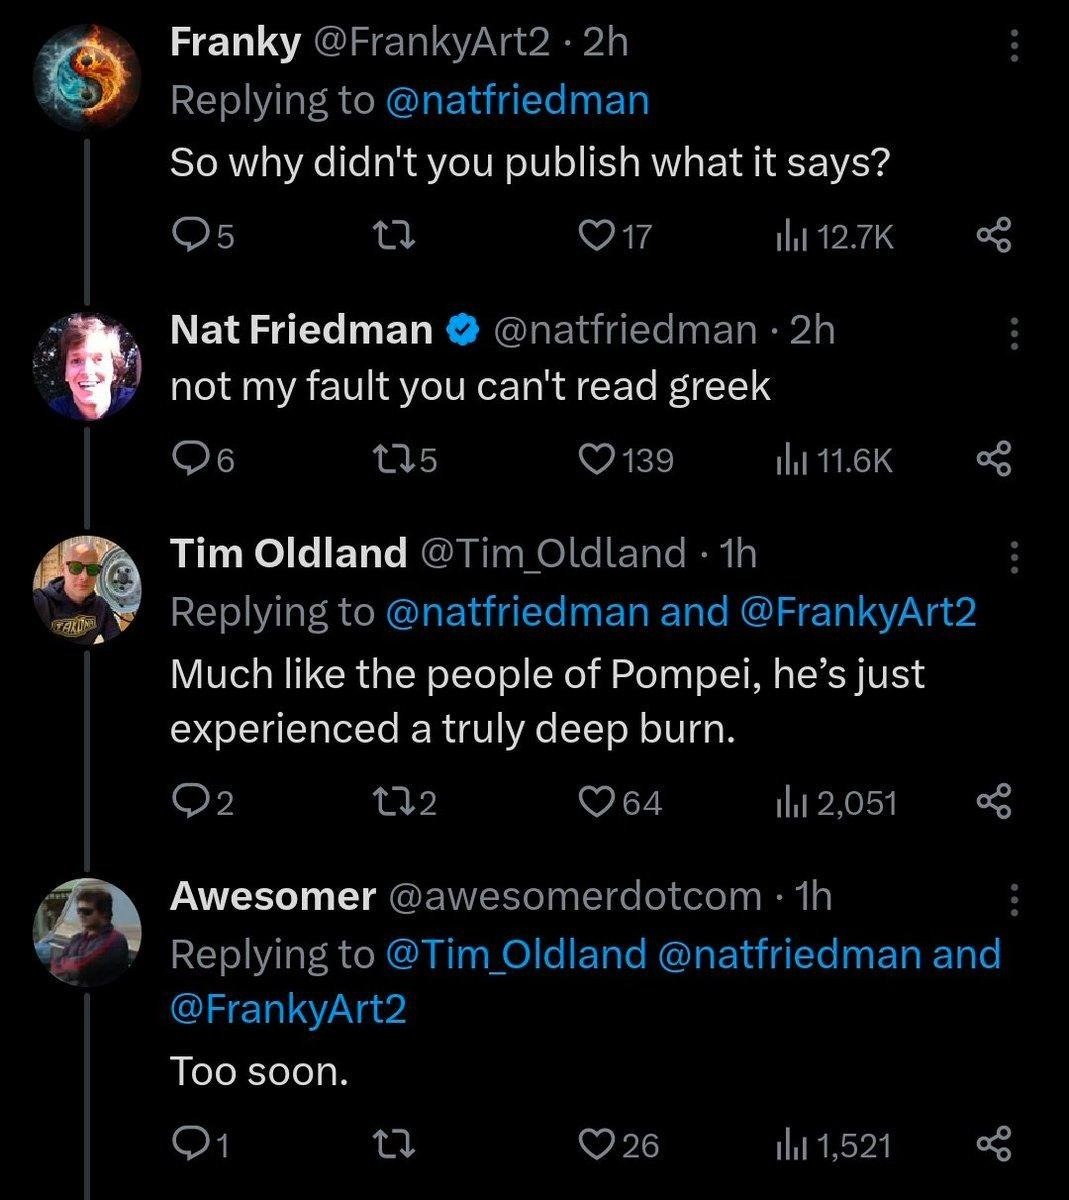Open more options for Franky's tweet

[x=1014, y=45]
